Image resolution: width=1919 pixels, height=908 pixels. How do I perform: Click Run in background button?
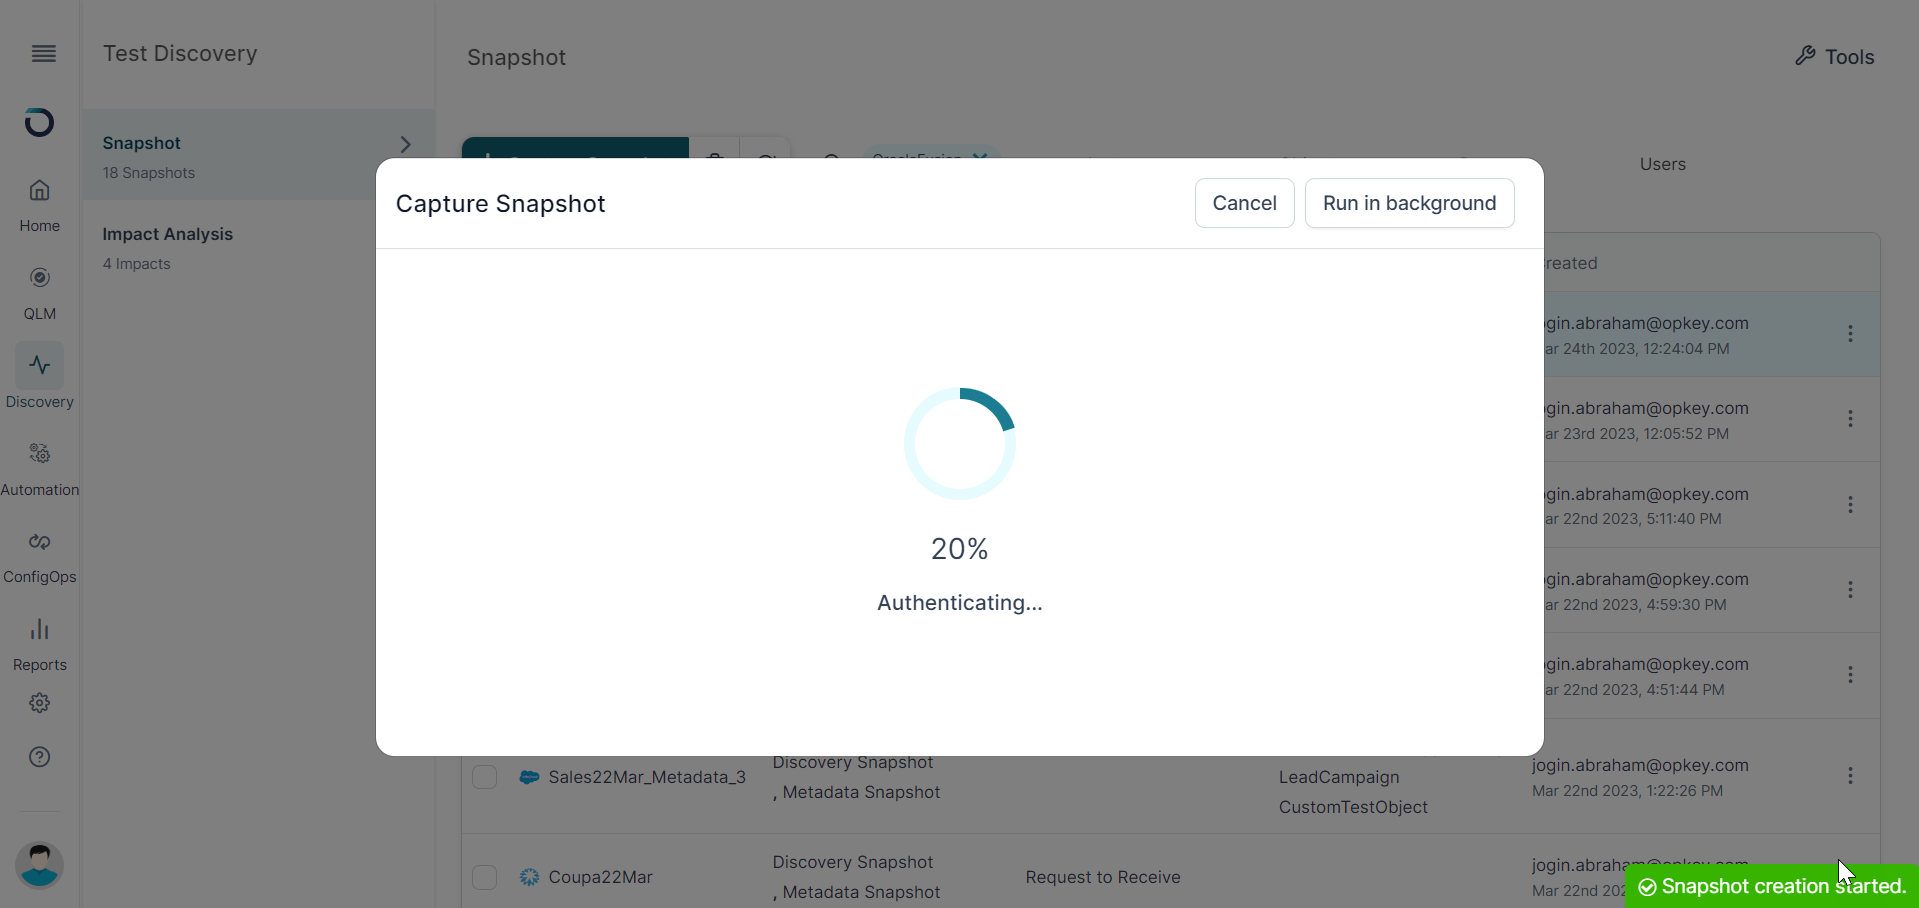pos(1409,203)
